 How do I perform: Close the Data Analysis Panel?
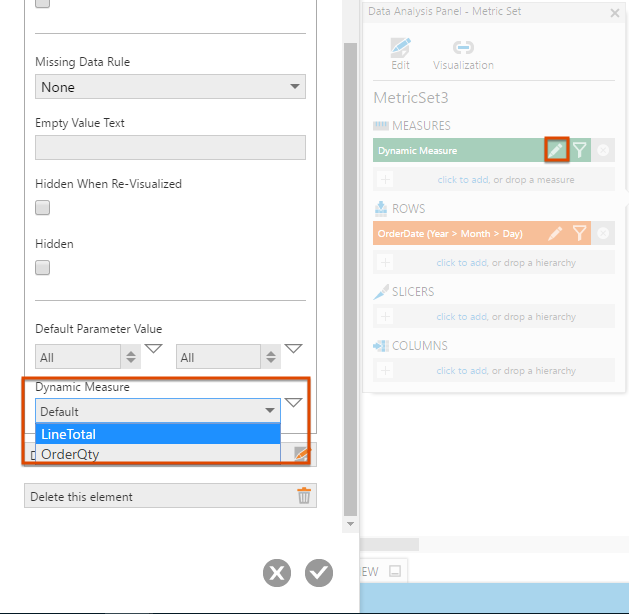[615, 12]
